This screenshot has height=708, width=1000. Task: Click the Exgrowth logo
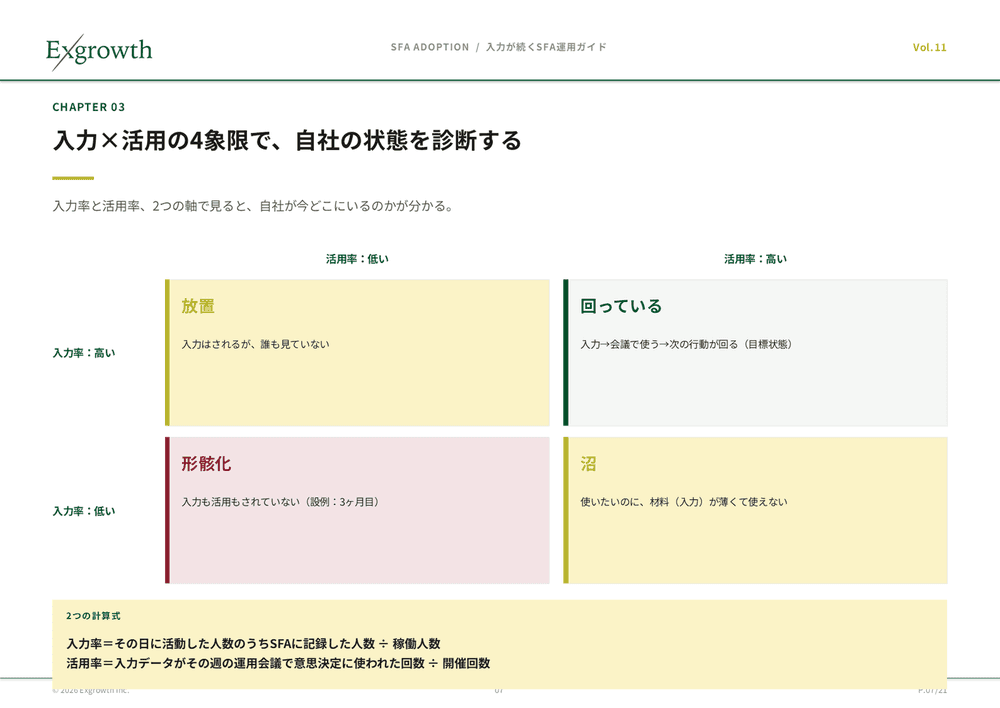tap(99, 51)
